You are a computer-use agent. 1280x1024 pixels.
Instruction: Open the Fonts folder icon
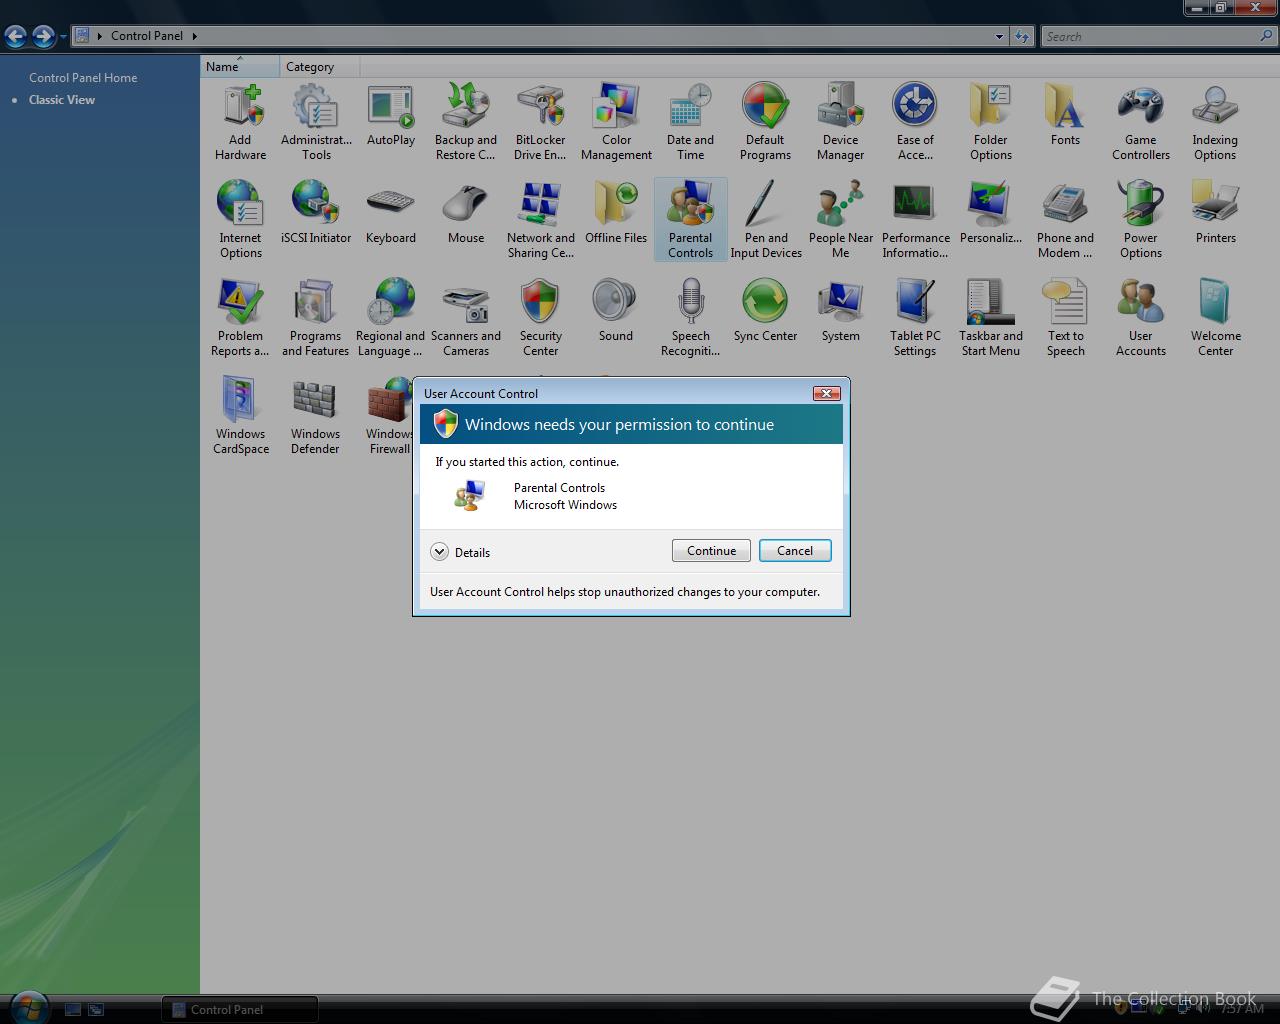click(1066, 115)
